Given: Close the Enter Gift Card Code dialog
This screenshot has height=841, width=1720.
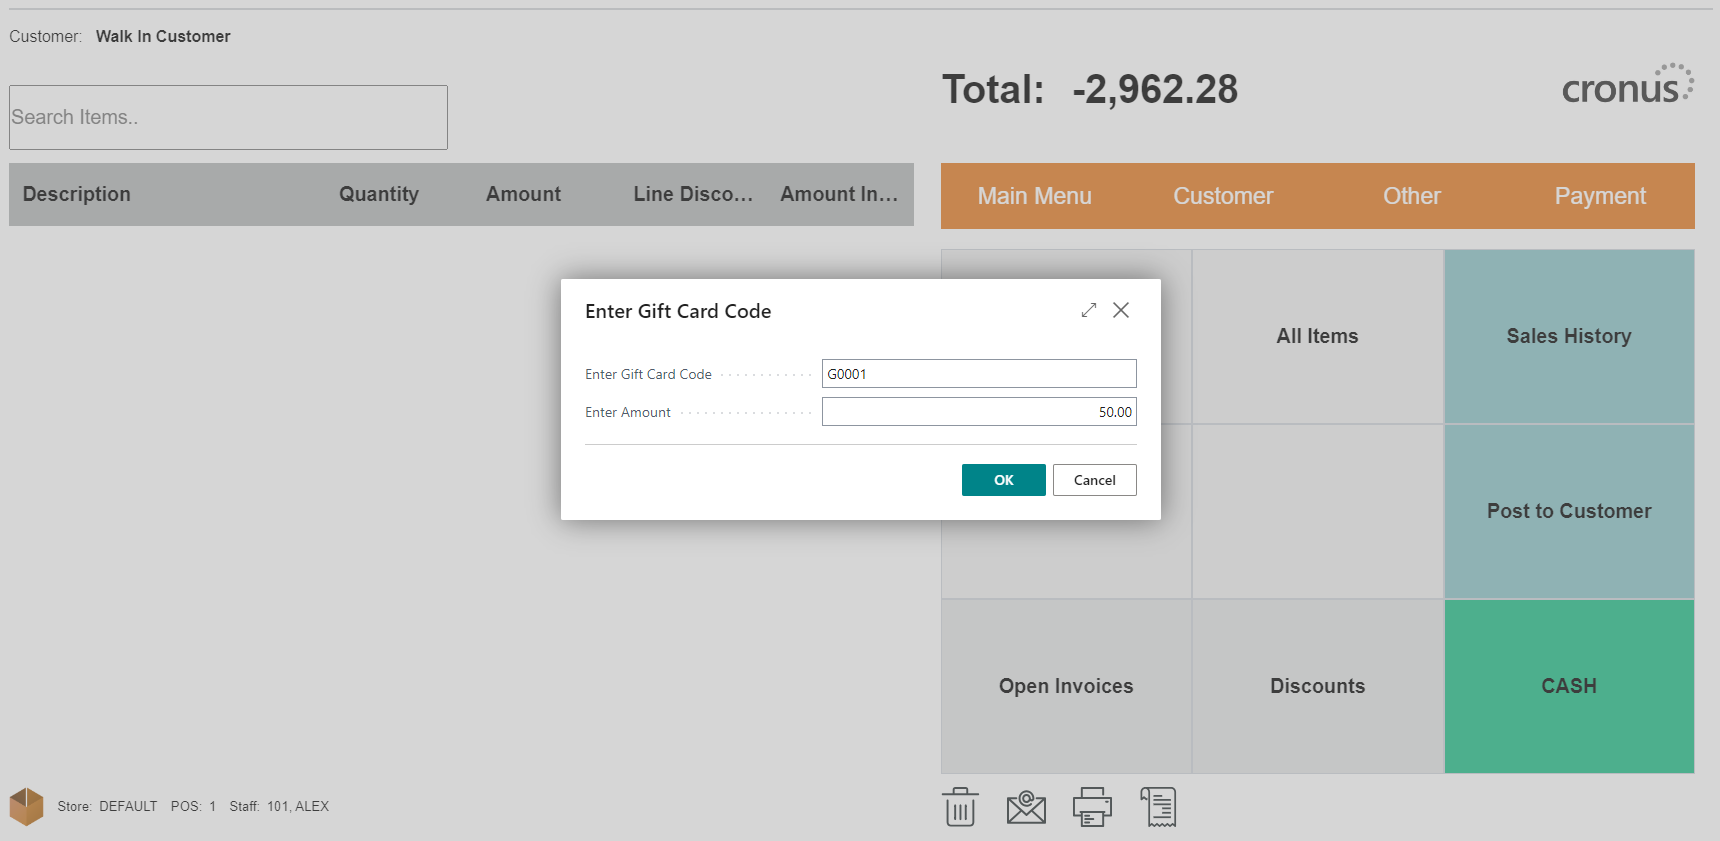Looking at the screenshot, I should 1121,310.
